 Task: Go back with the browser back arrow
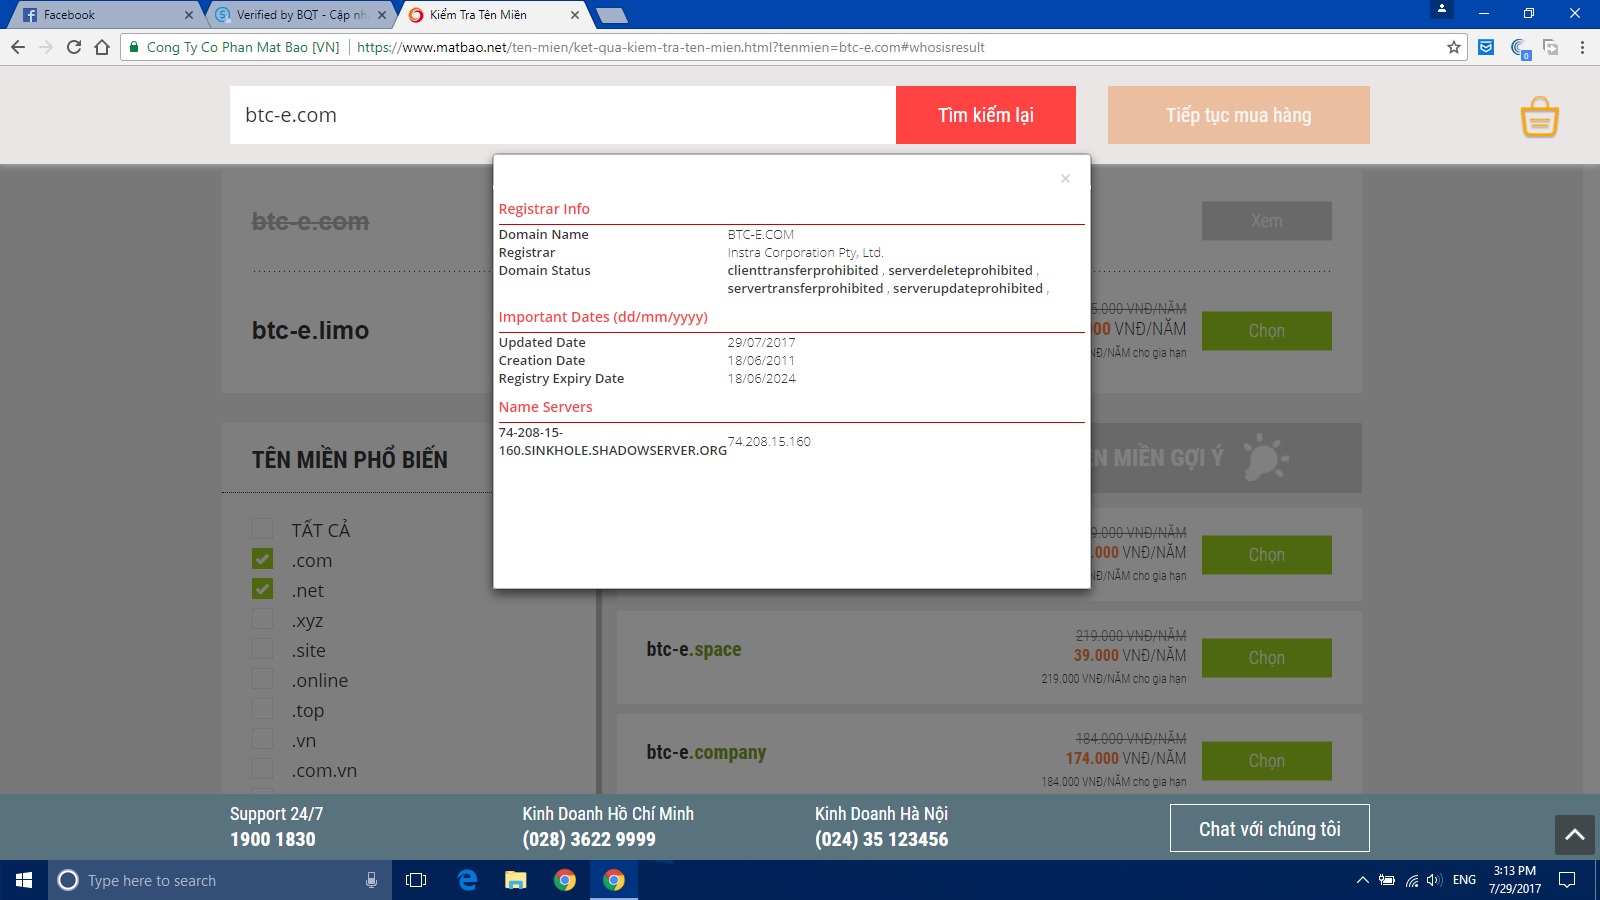point(18,47)
